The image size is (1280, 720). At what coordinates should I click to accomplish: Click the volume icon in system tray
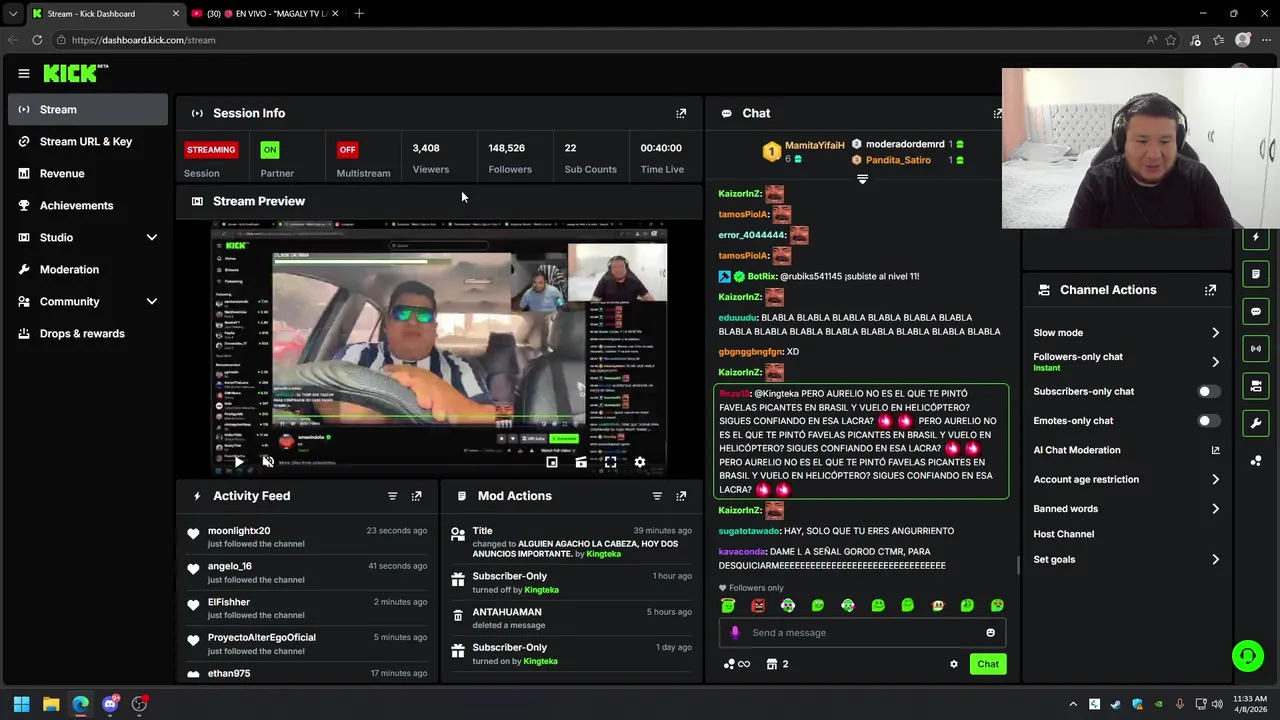1217,704
